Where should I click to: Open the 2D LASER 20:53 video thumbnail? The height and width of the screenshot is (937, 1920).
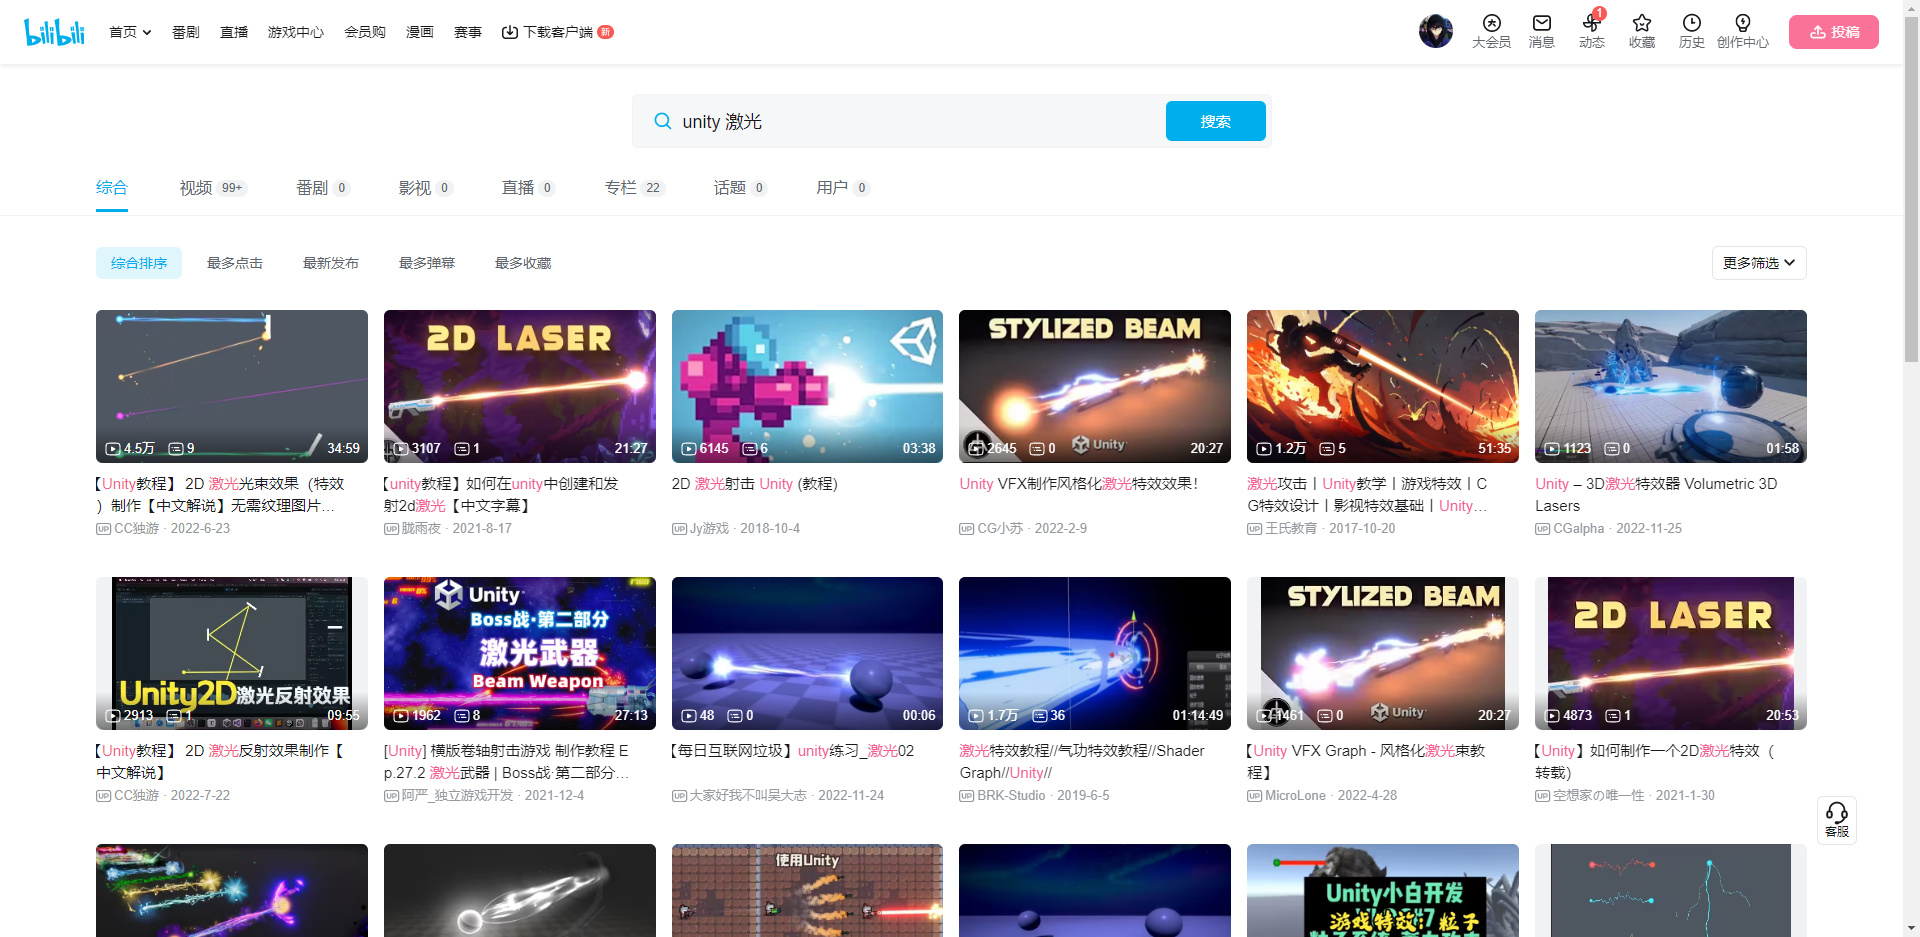click(1671, 653)
